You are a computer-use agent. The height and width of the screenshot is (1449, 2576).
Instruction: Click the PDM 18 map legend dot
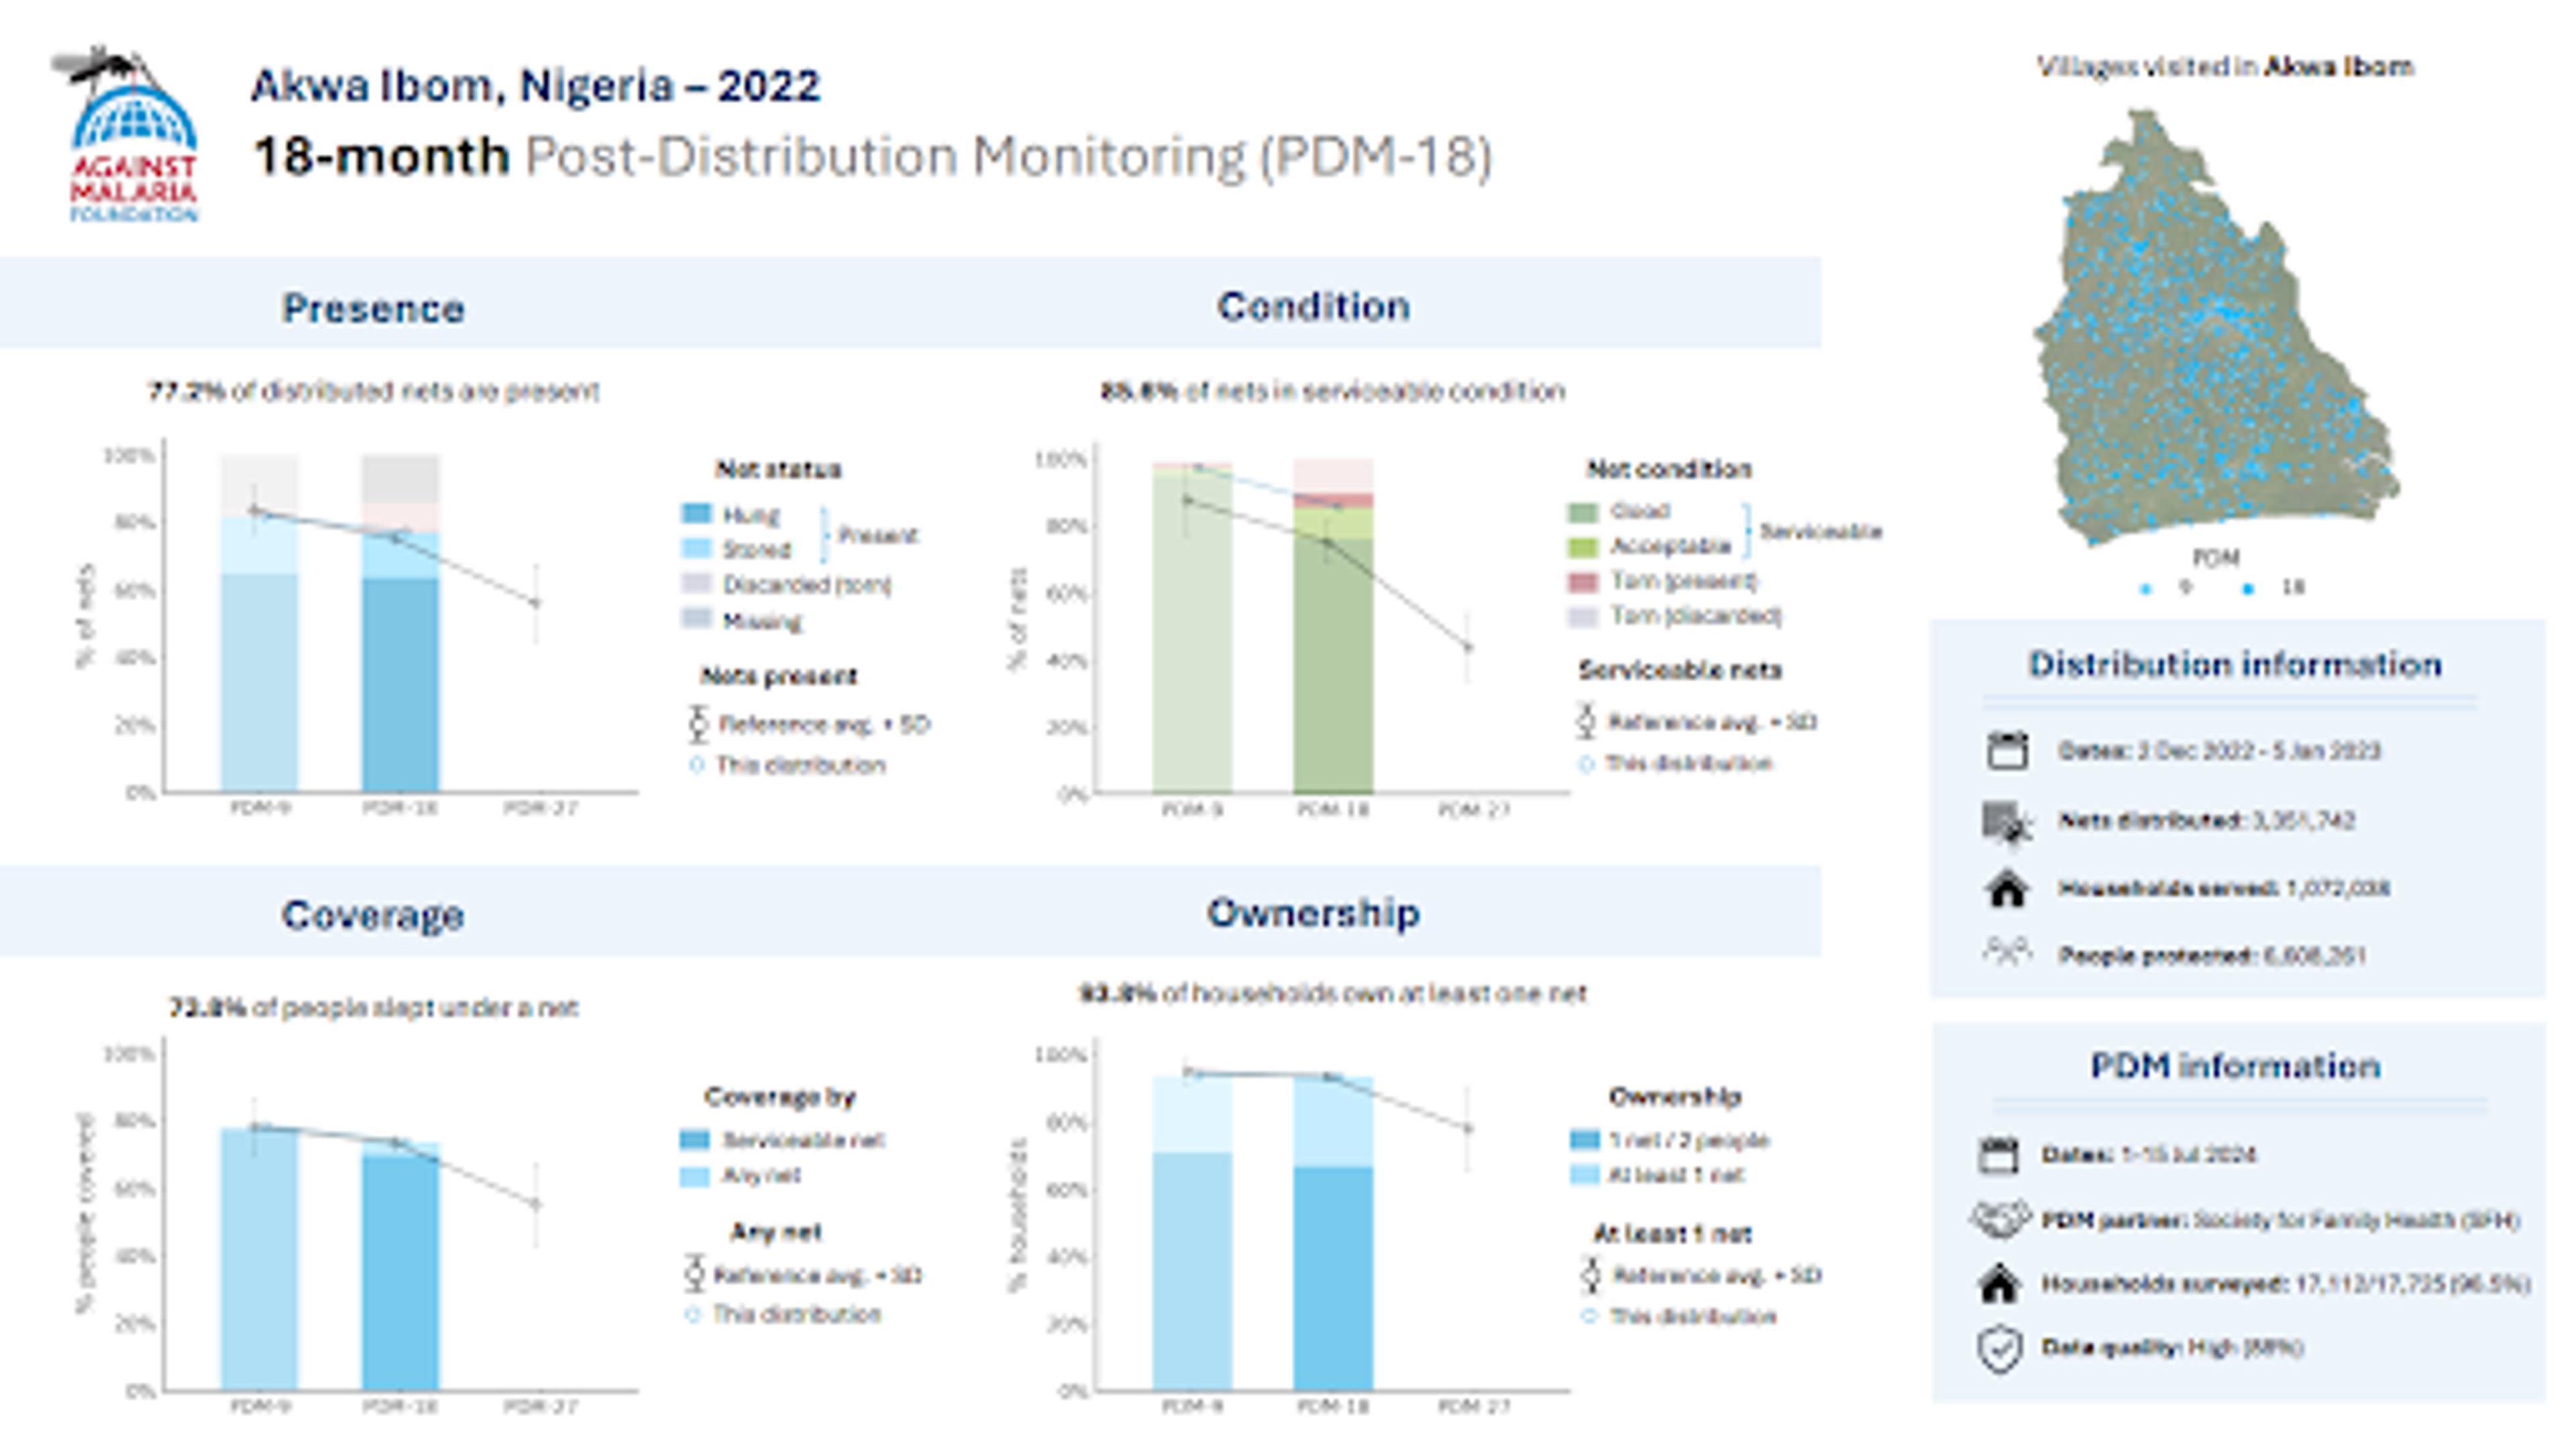(x=2248, y=589)
